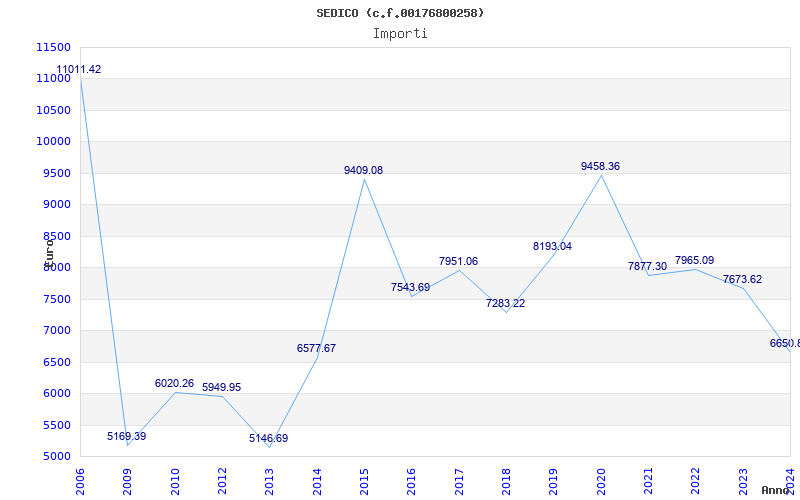Screen dimensions: 800x500
Task: Click the 6020.26 value label
Action: click(x=174, y=383)
